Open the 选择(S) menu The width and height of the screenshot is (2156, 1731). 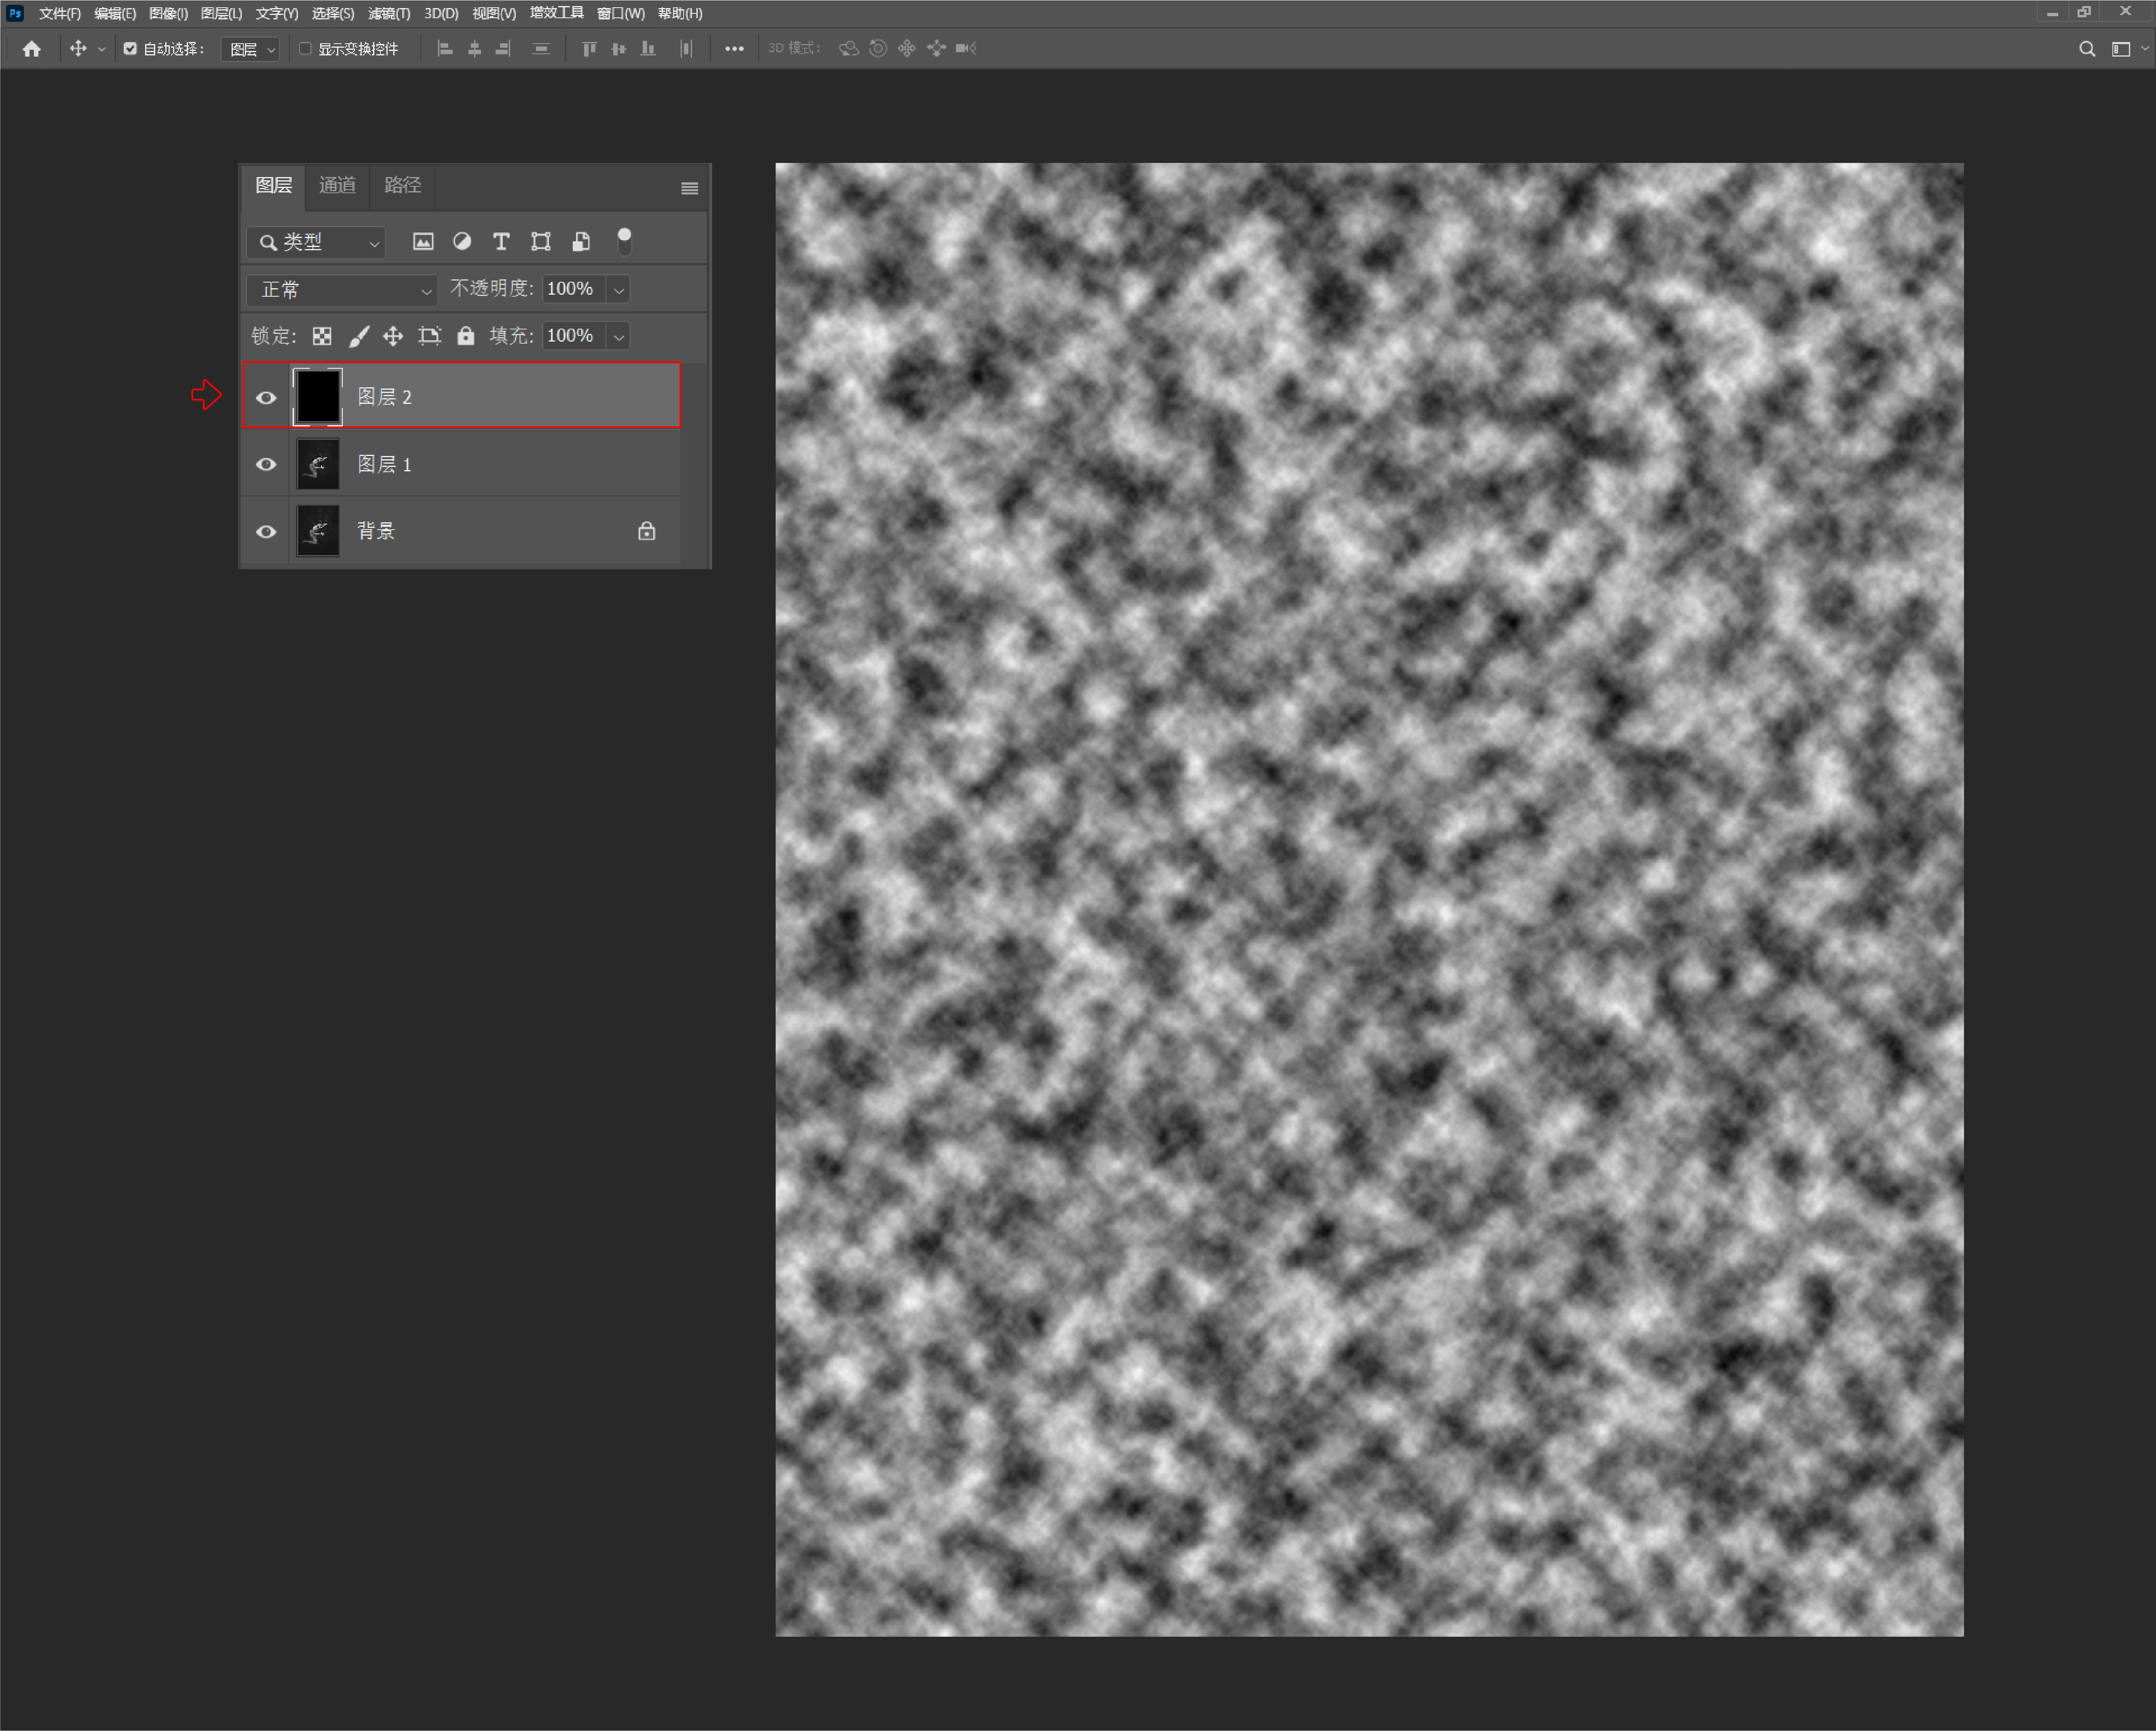pyautogui.click(x=333, y=14)
